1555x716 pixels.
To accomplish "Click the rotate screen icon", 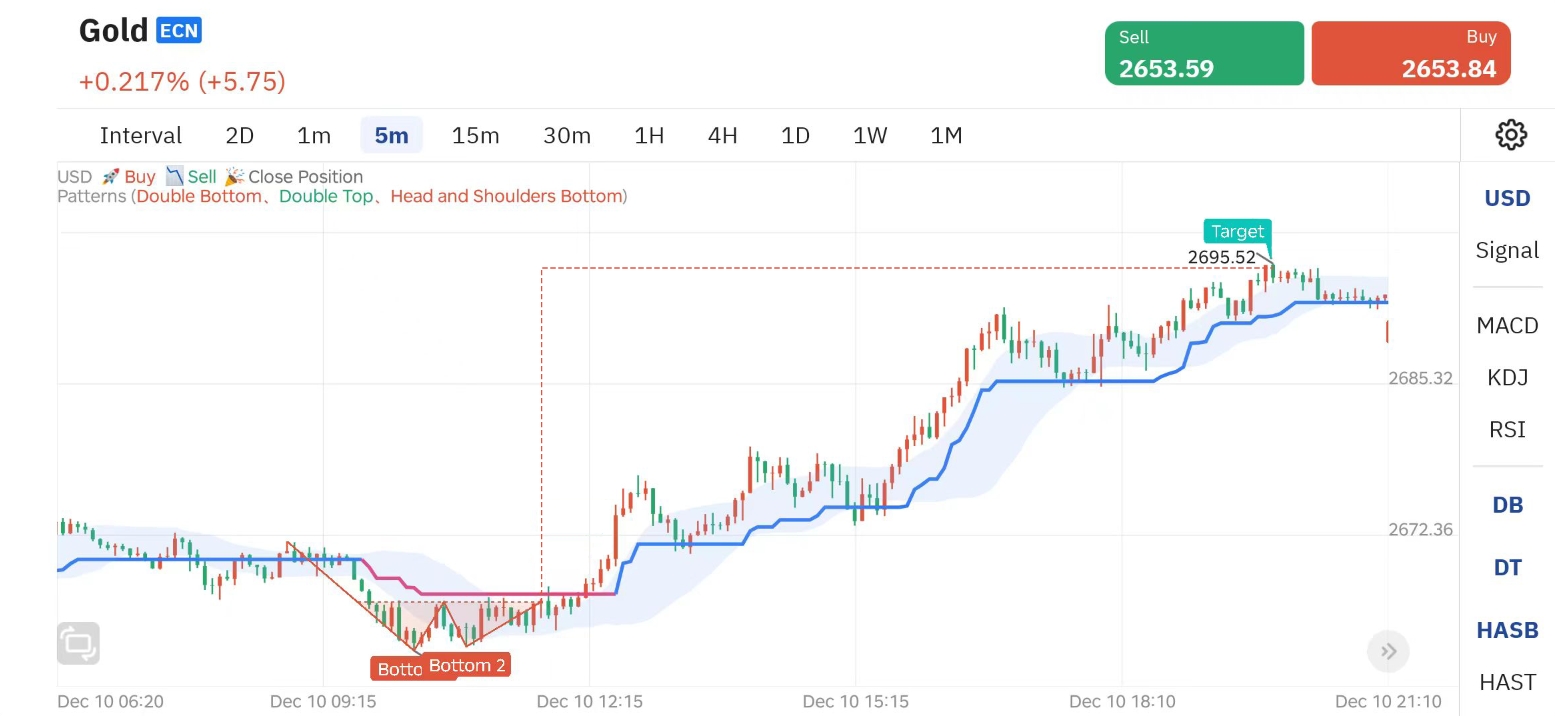I will pyautogui.click(x=79, y=643).
